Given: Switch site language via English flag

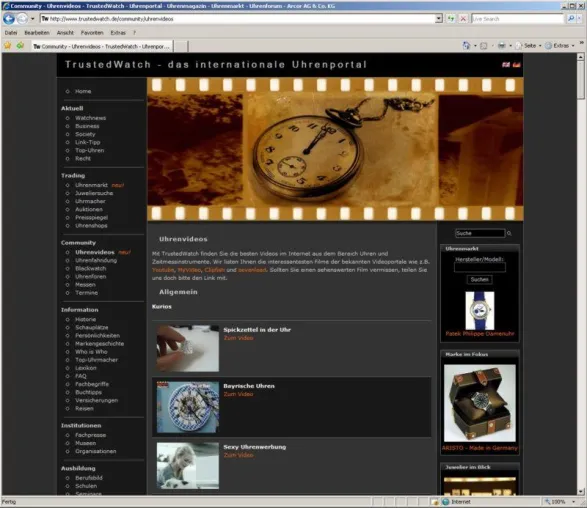Looking at the screenshot, I should click(x=506, y=65).
